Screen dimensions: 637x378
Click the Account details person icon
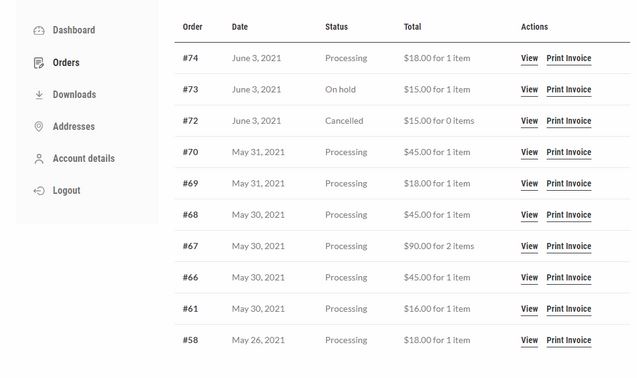[x=39, y=159]
